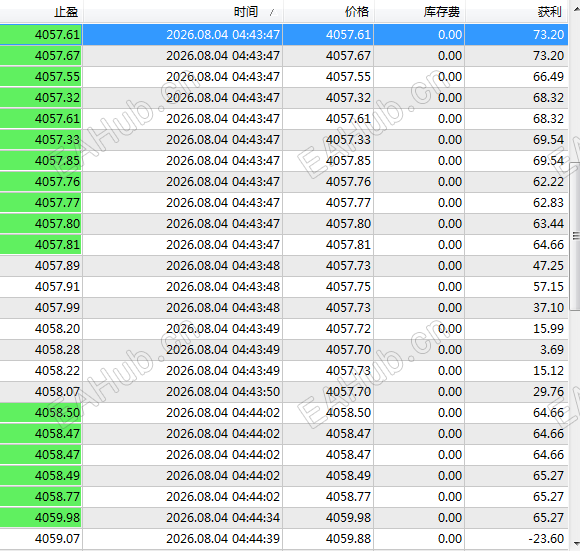Click profit value 57.15
580x551 pixels.
pos(548,287)
